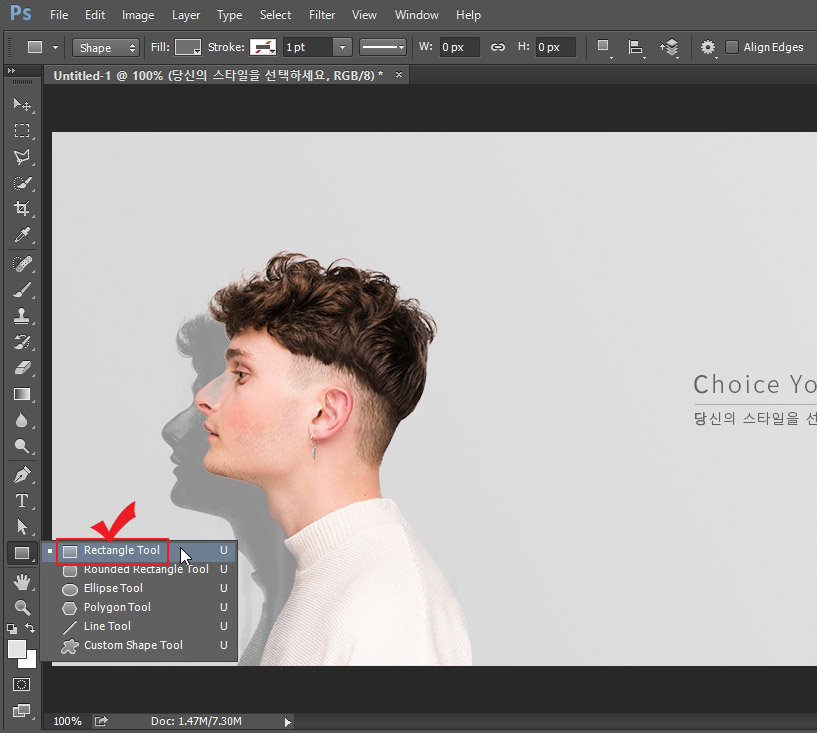Select the Rectangular Marquee tool
817x733 pixels.
pyautogui.click(x=22, y=130)
